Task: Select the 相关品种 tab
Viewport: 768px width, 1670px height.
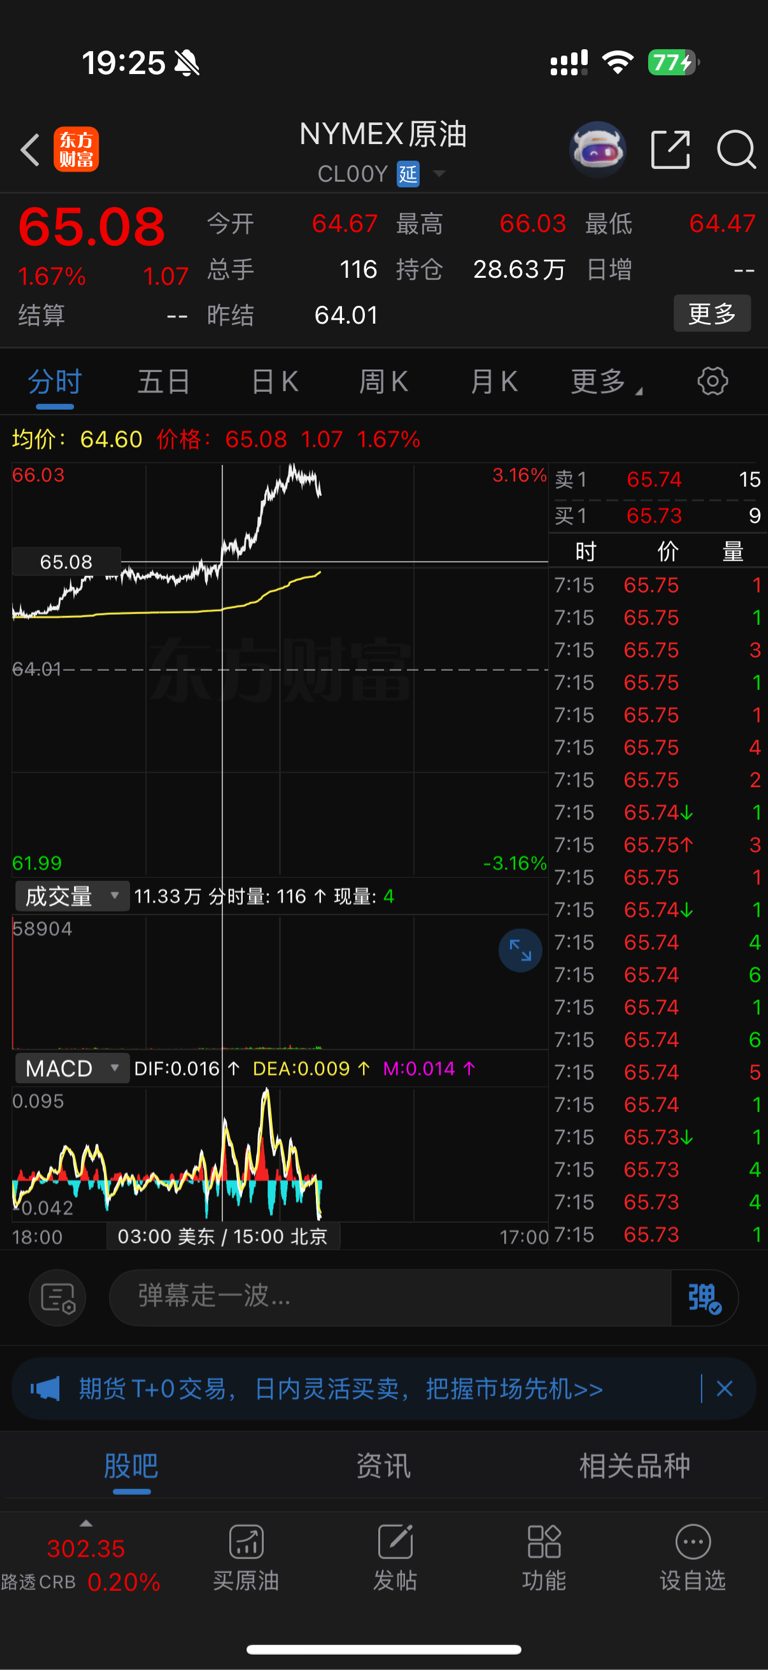Action: coord(635,1466)
